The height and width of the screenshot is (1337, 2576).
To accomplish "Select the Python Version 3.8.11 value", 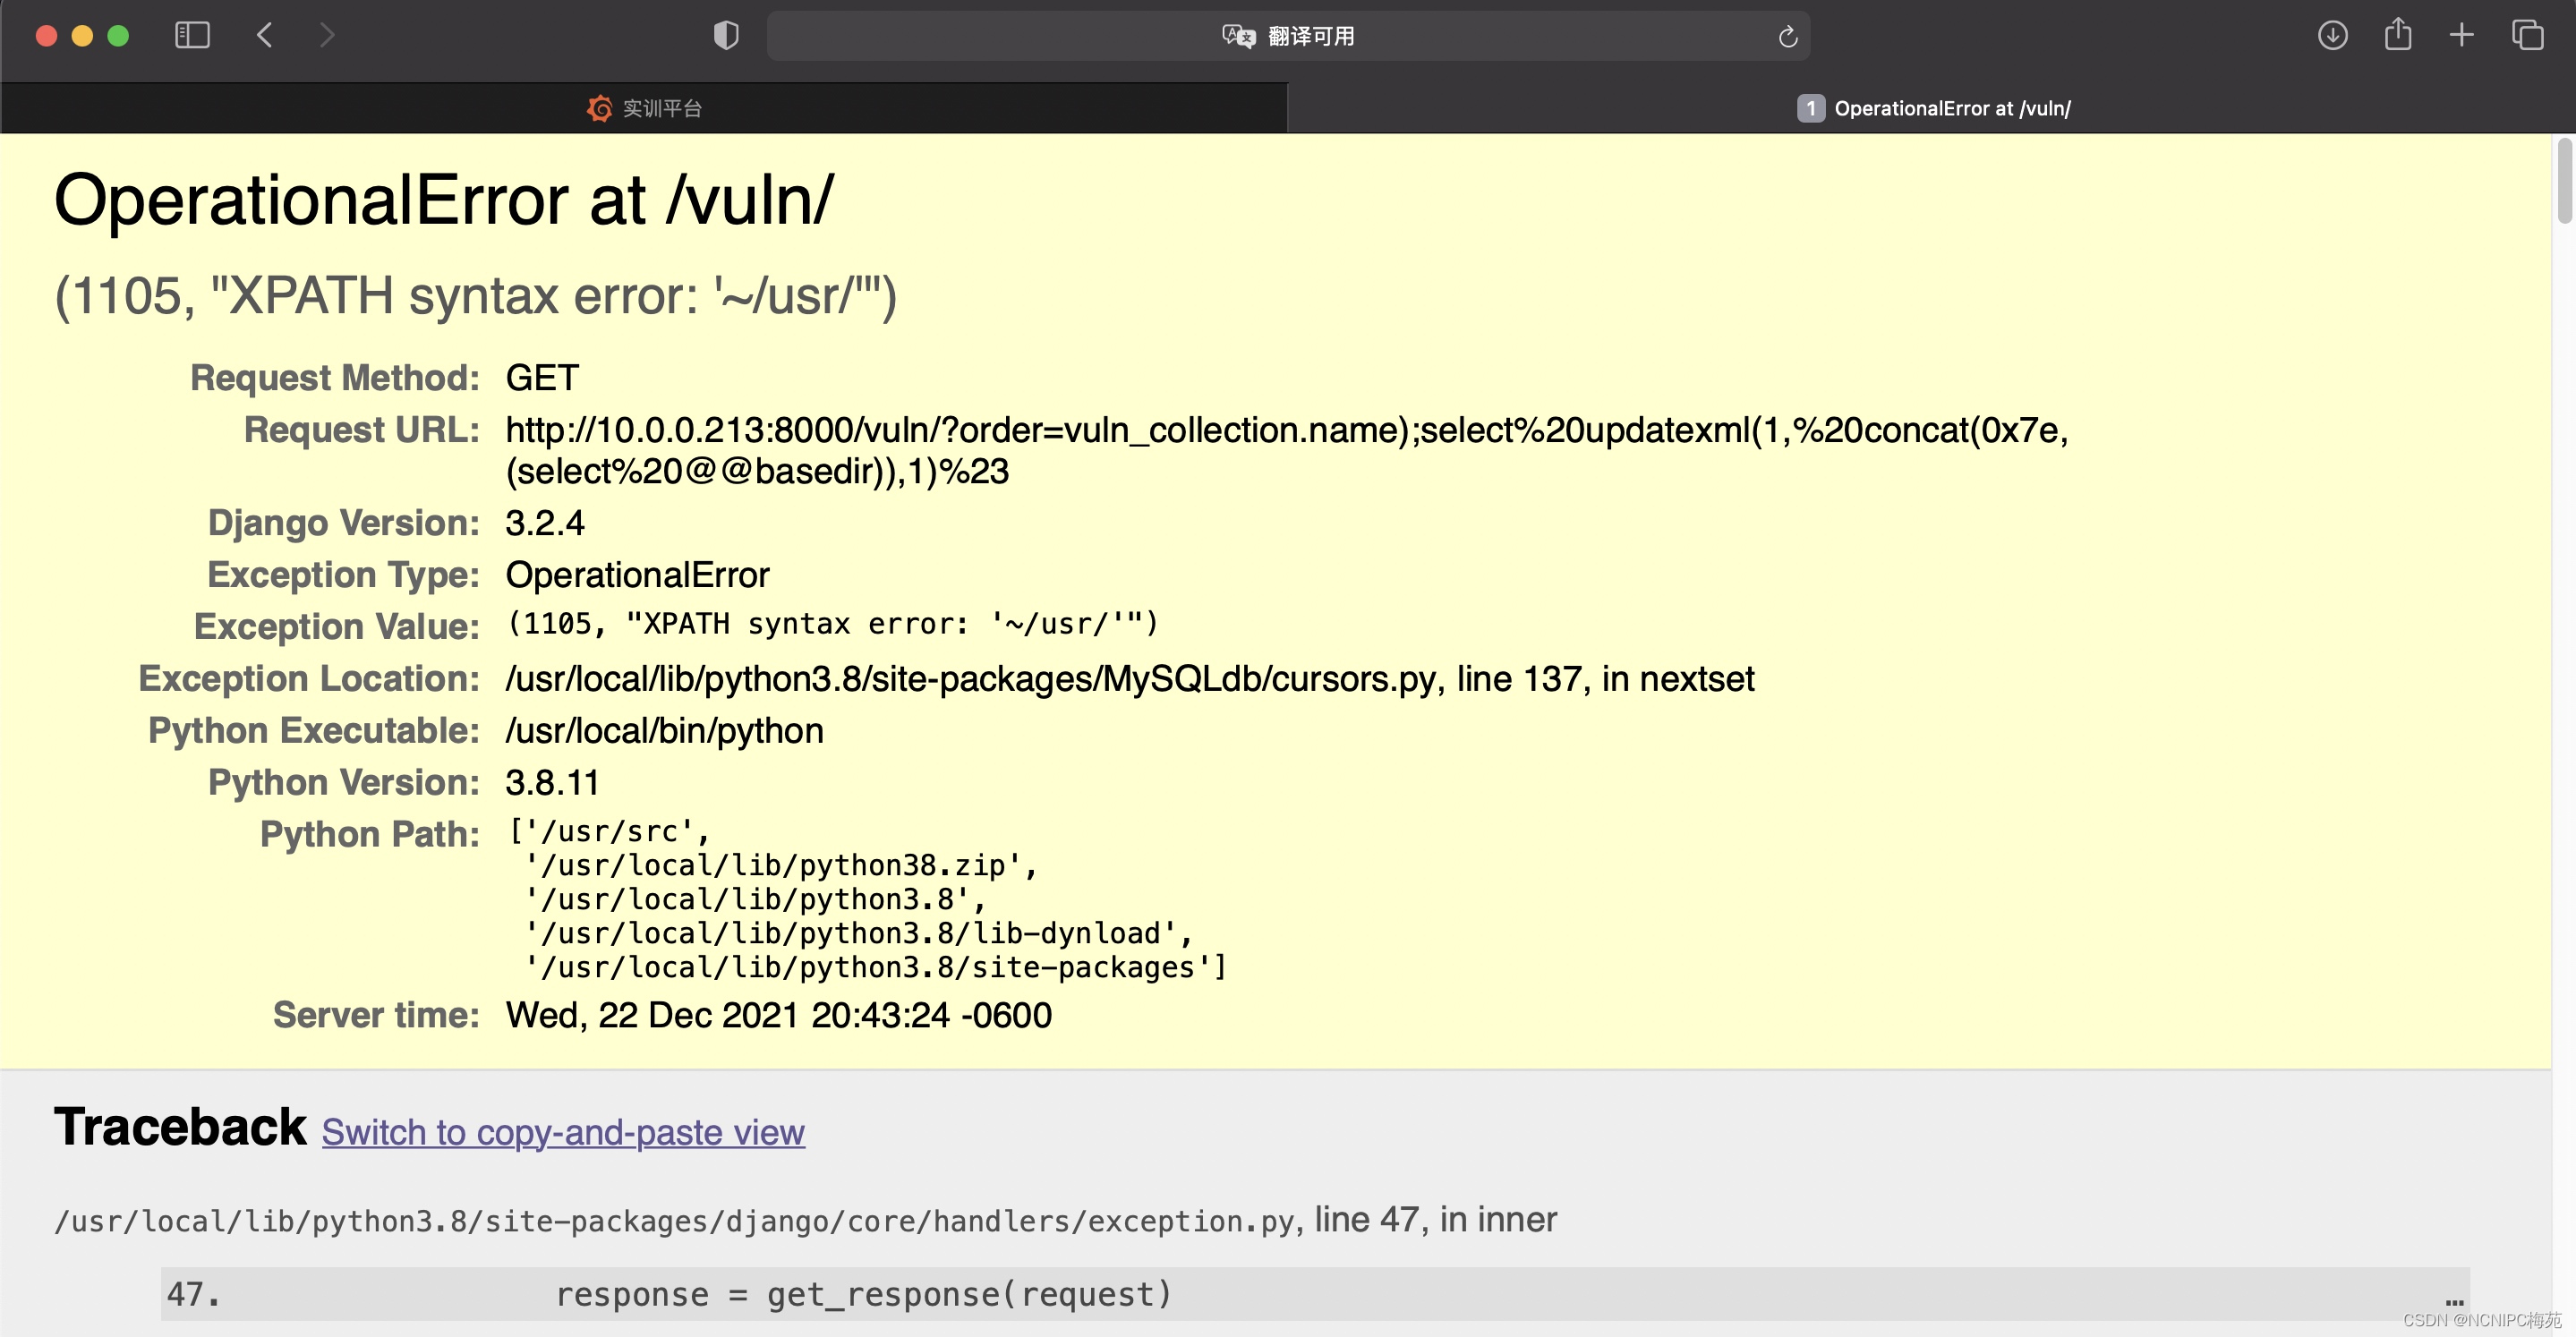I will point(552,783).
